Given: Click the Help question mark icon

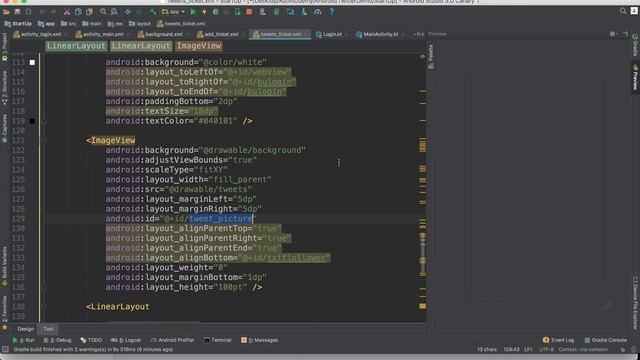Looking at the screenshot, I should click(x=331, y=12).
